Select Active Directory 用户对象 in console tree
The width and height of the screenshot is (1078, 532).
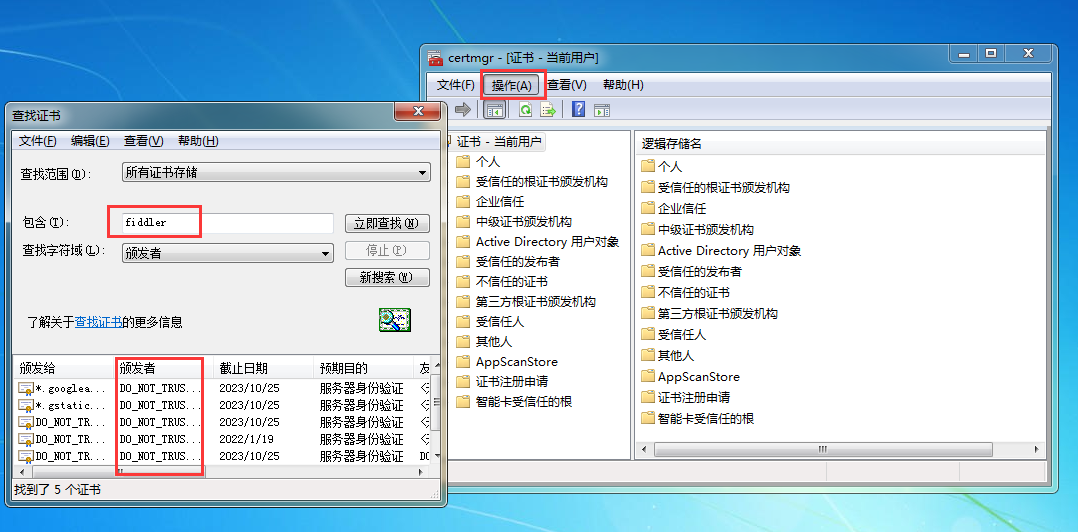[547, 242]
